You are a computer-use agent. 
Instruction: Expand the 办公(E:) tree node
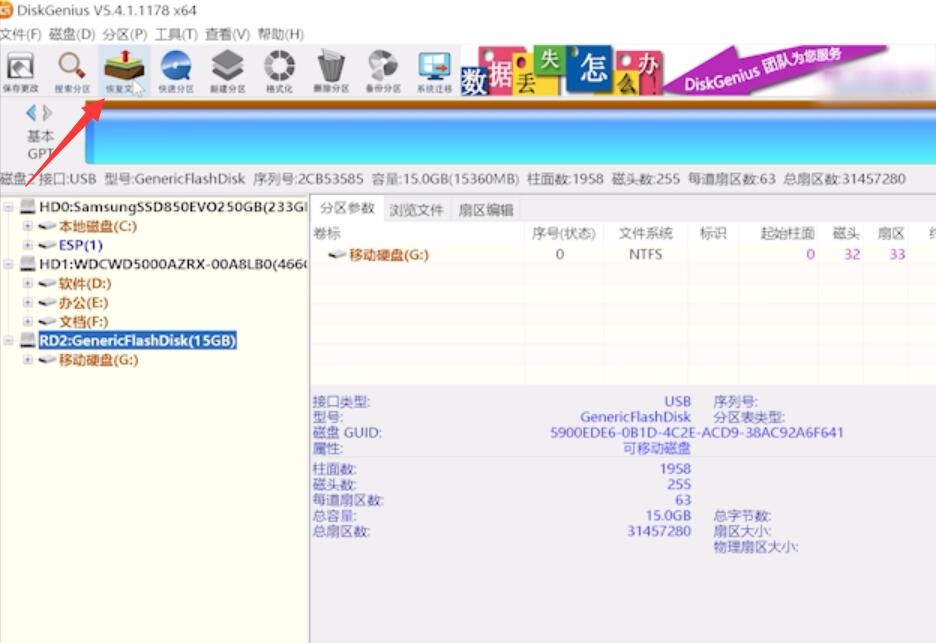point(27,303)
